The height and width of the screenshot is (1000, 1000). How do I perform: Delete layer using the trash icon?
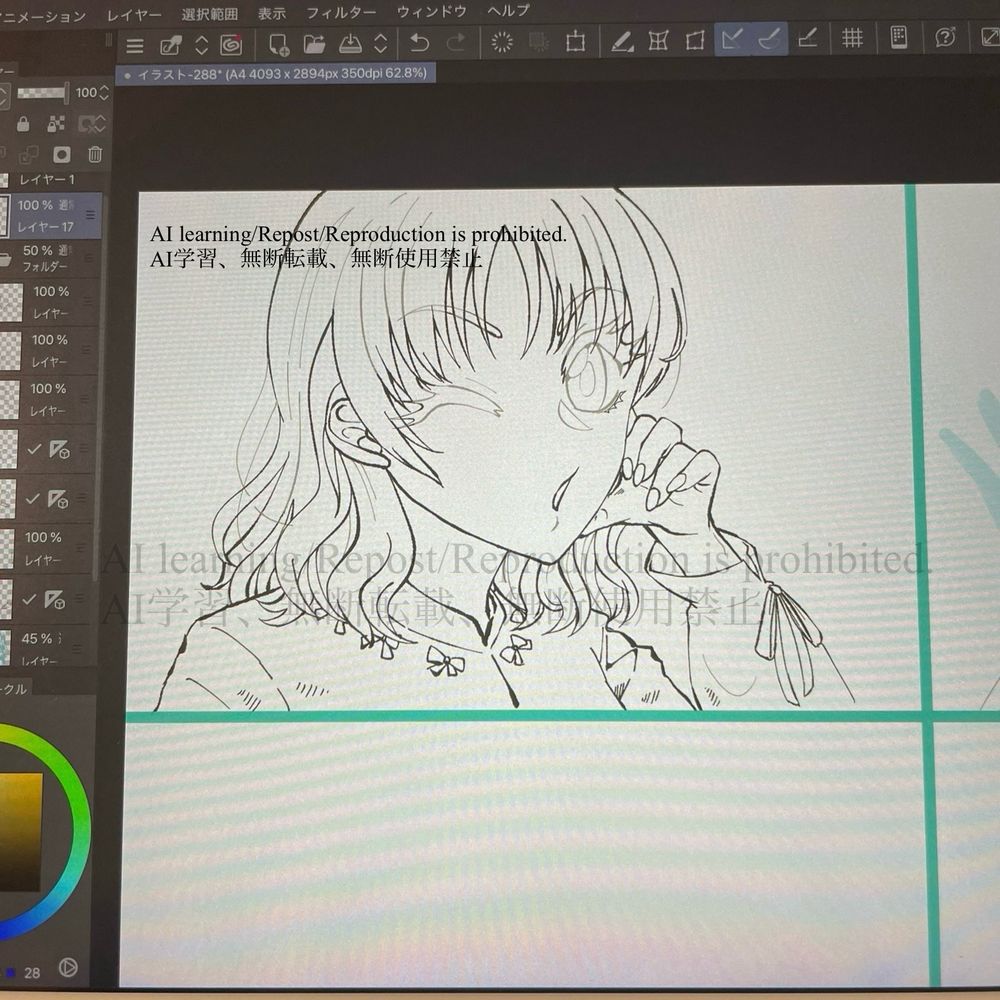click(x=95, y=154)
